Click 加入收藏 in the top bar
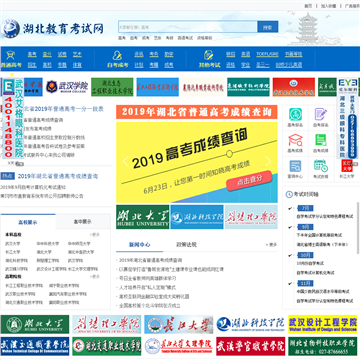 [328, 6]
